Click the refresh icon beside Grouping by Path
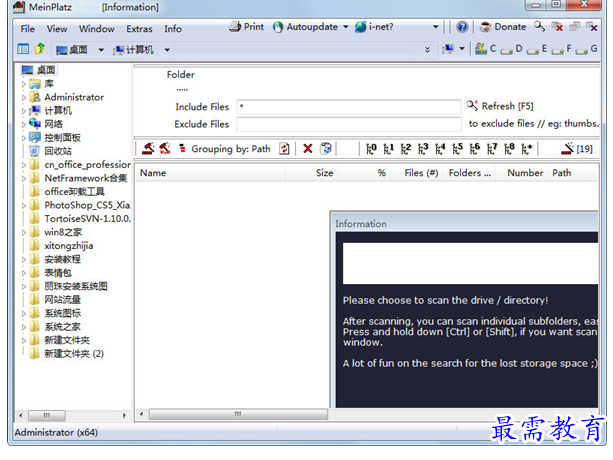The image size is (613, 460). point(284,149)
